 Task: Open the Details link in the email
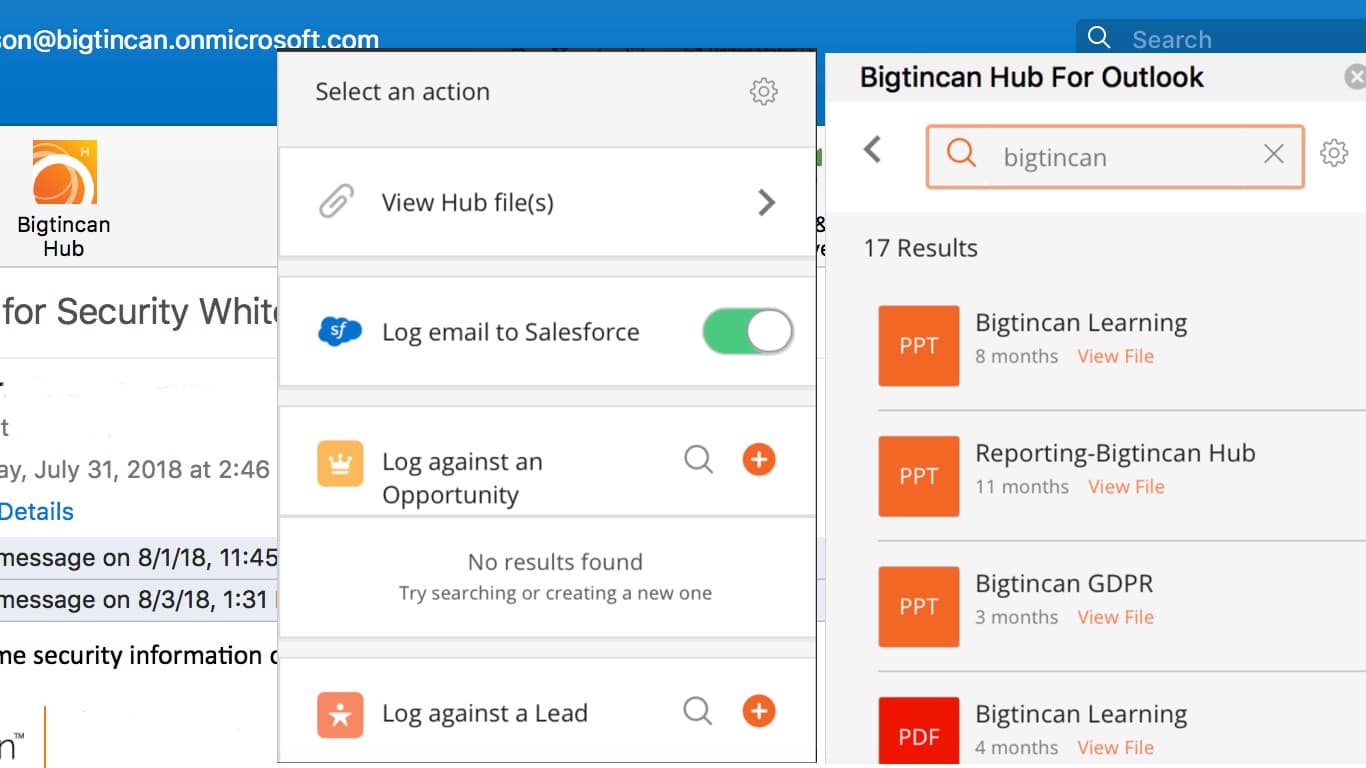[x=37, y=511]
